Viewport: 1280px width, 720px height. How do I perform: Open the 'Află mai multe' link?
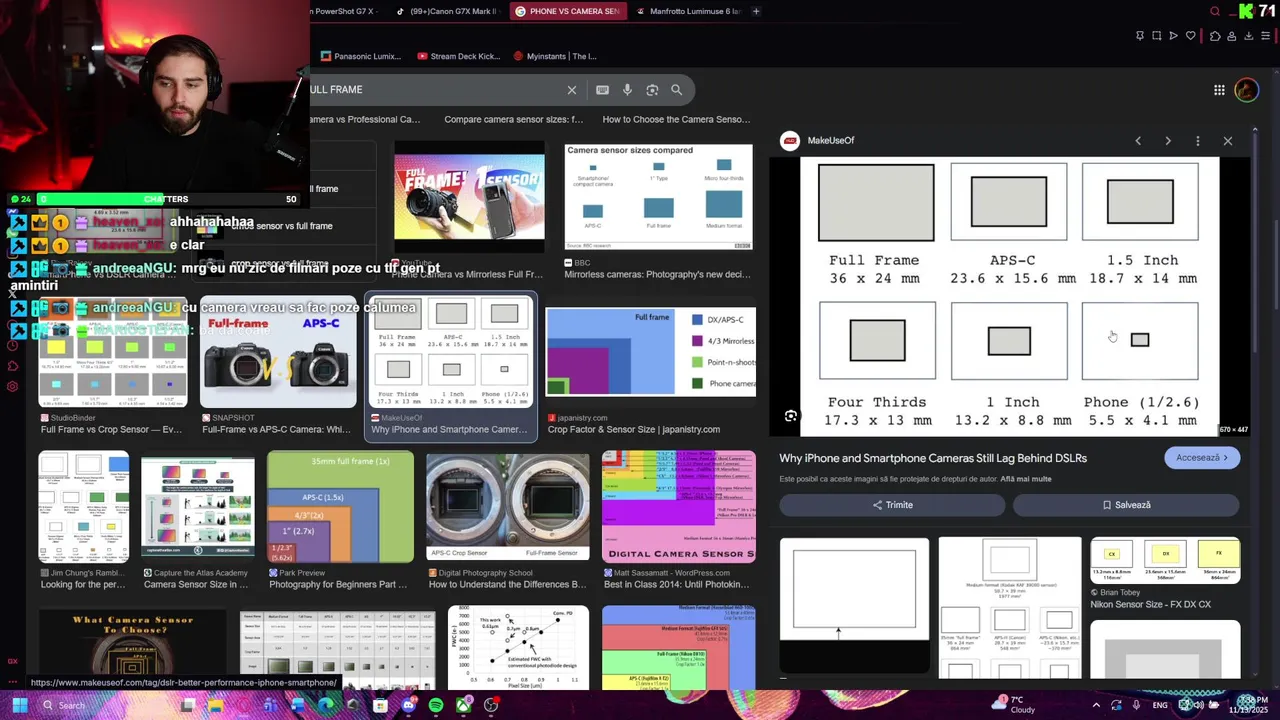1026,479
